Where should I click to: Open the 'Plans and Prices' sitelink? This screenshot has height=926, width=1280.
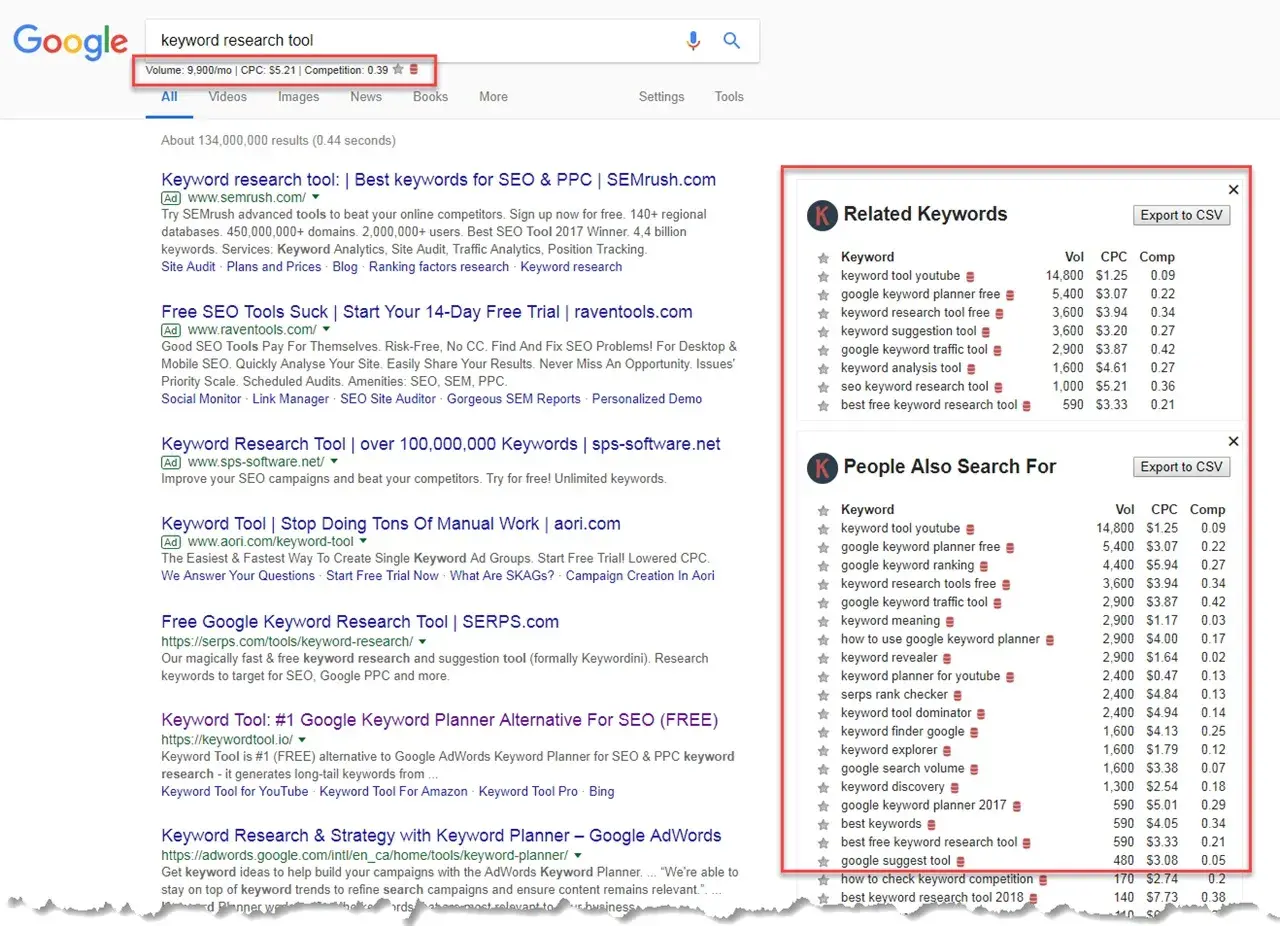[274, 267]
